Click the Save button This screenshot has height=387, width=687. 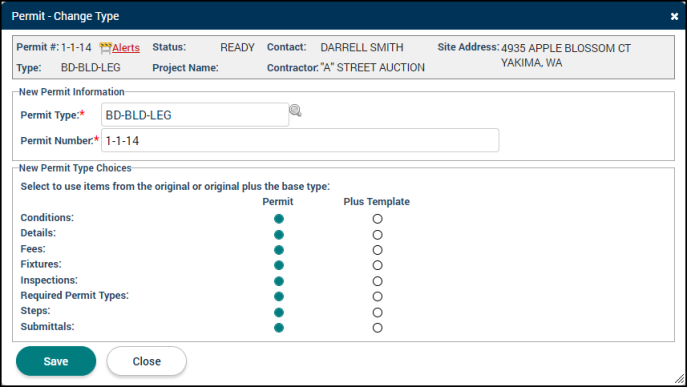coord(56,361)
